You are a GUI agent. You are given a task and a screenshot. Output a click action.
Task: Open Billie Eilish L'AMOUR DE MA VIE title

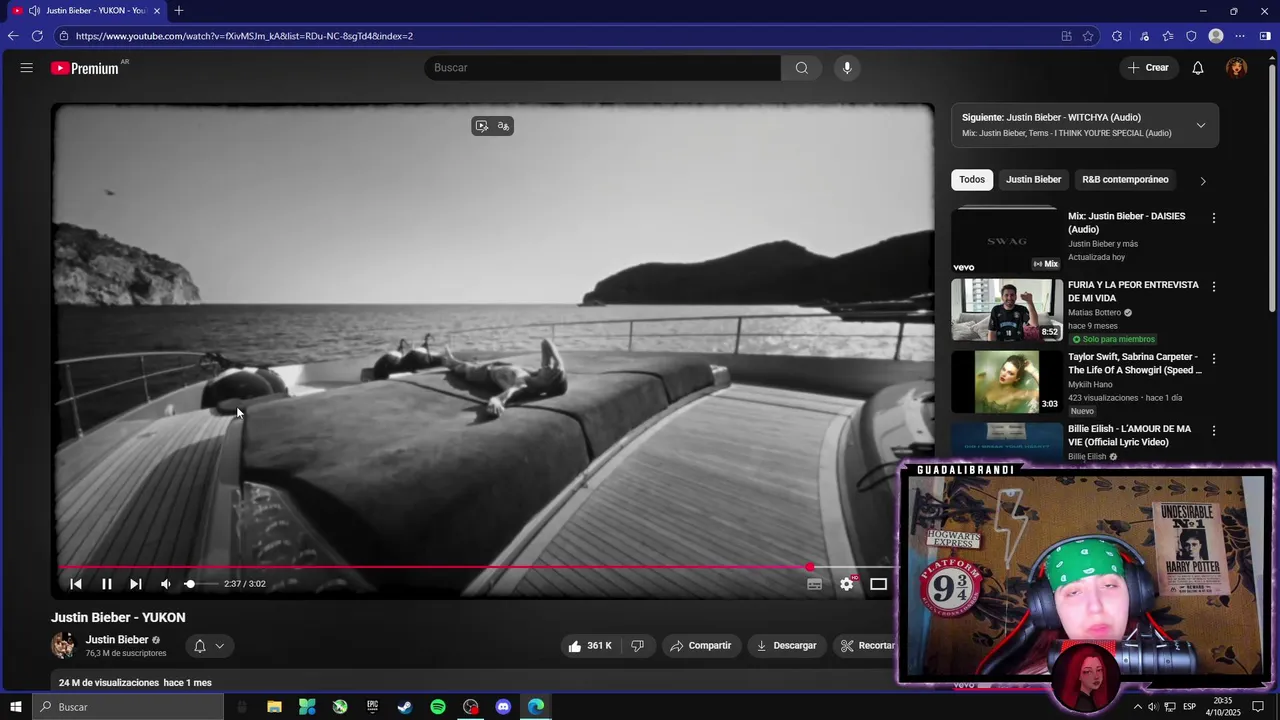(x=1129, y=436)
